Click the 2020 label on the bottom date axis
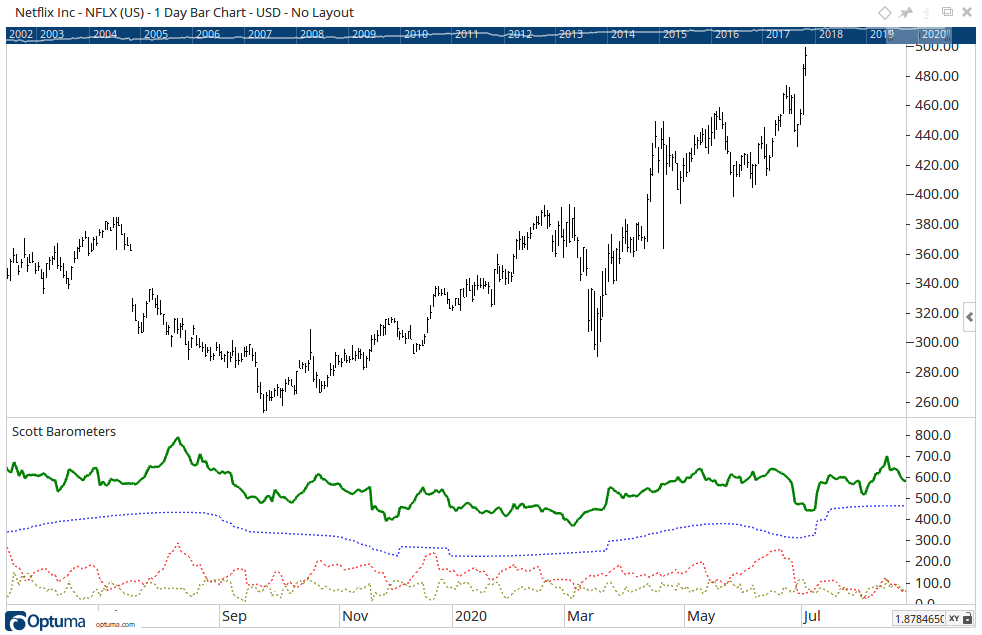982x635 pixels. point(471,616)
